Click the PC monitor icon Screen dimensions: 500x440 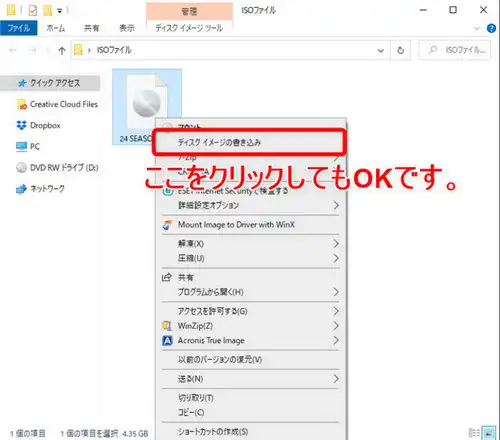21,146
